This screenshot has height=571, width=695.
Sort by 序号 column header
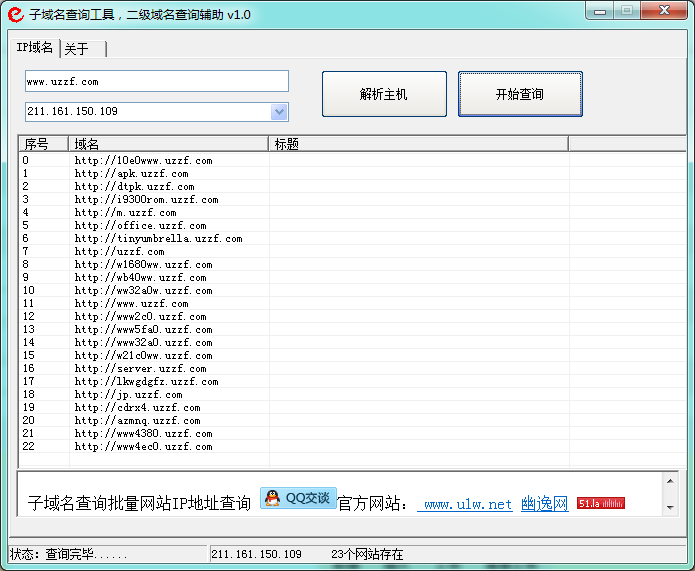(x=43, y=144)
